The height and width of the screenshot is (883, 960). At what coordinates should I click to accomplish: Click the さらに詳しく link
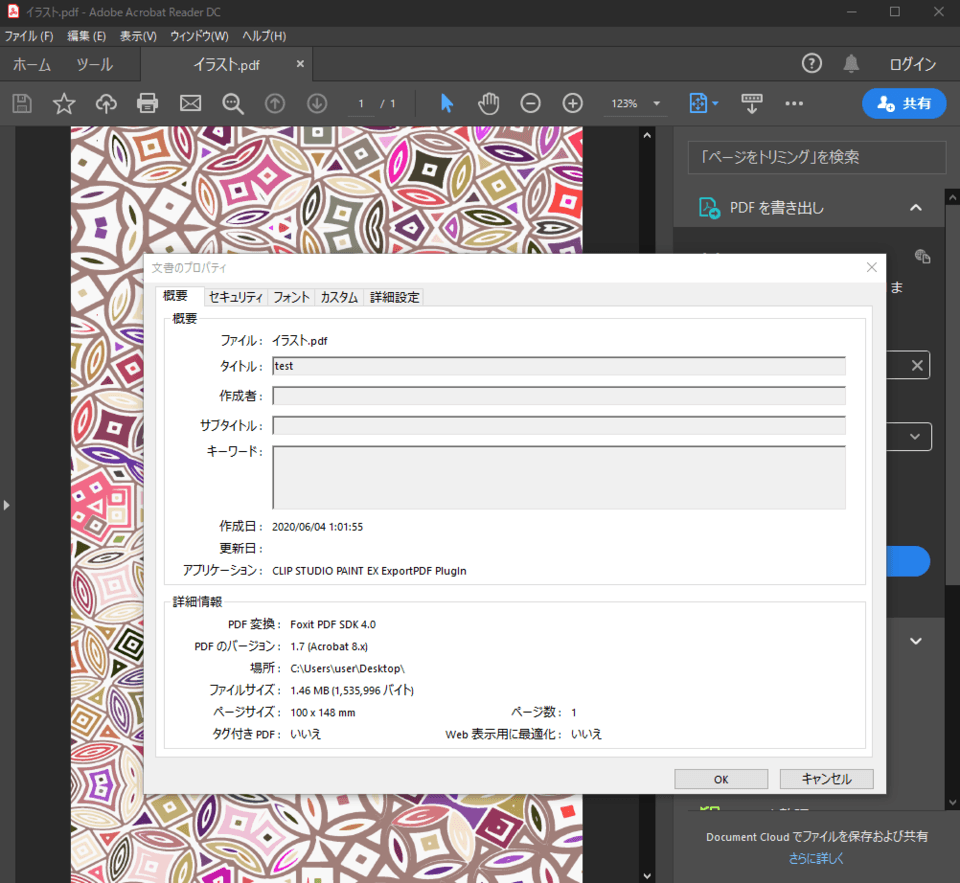coord(816,858)
